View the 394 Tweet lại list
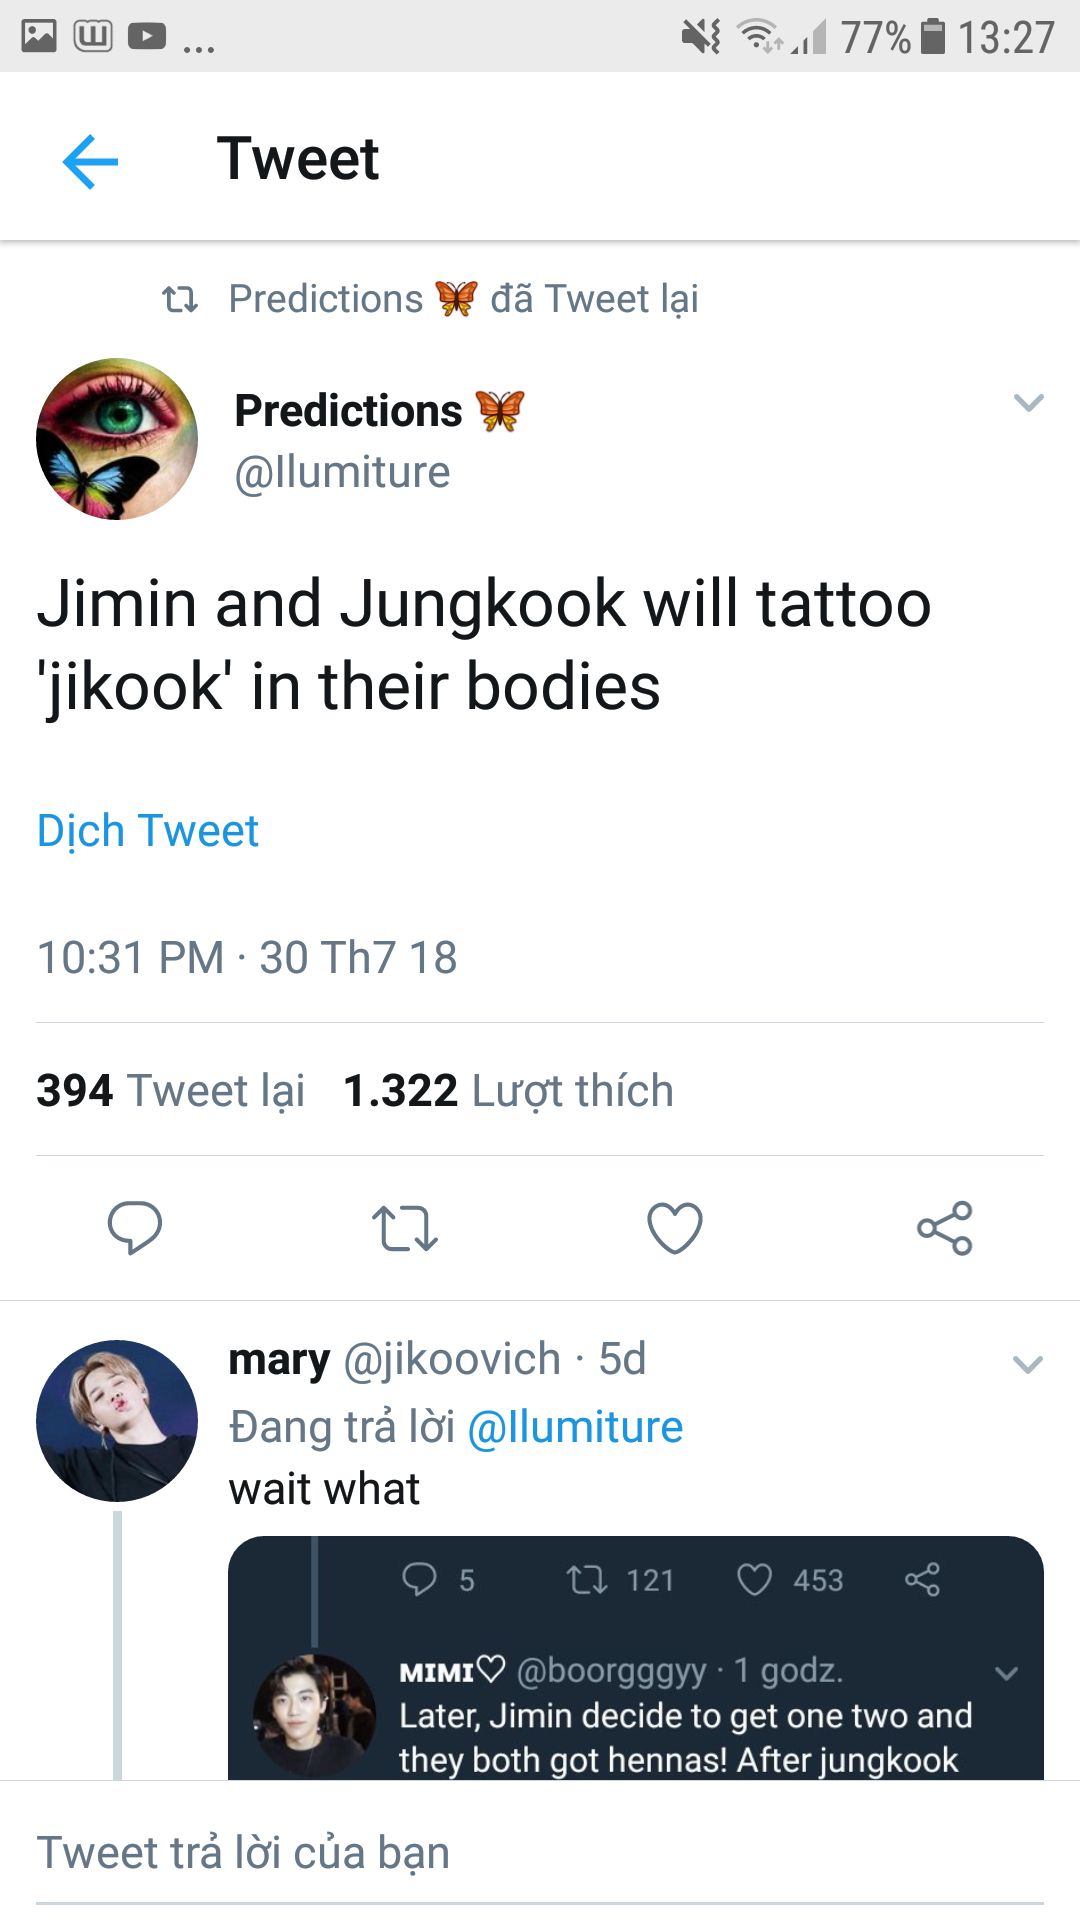Screen dimensions: 1080x1920 click(x=171, y=1091)
